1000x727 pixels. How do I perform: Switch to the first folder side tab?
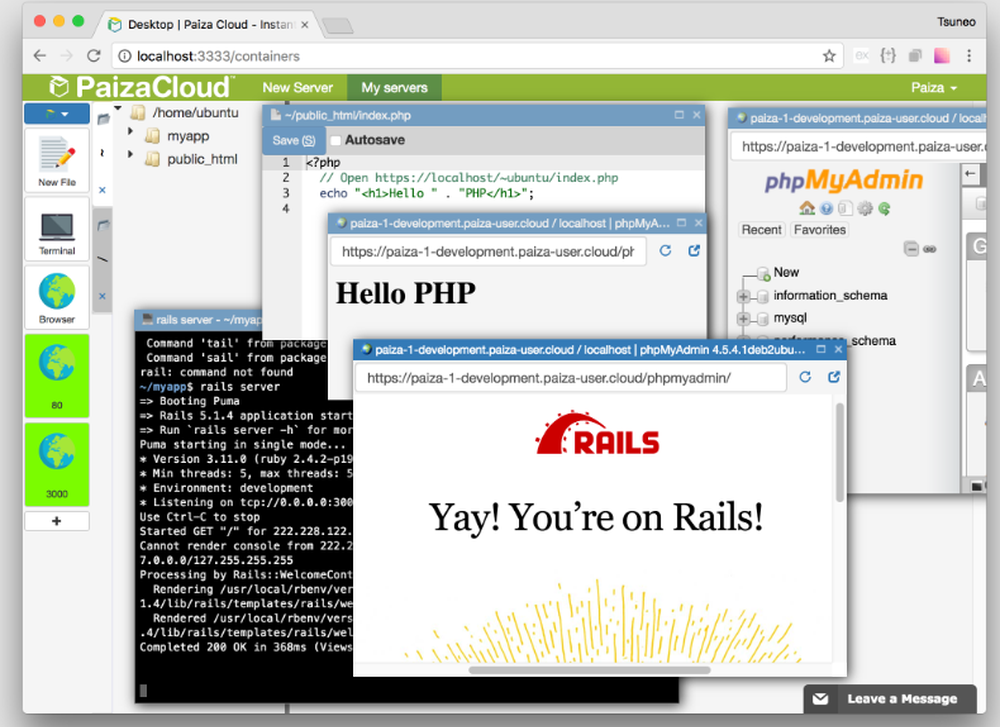pos(103,119)
